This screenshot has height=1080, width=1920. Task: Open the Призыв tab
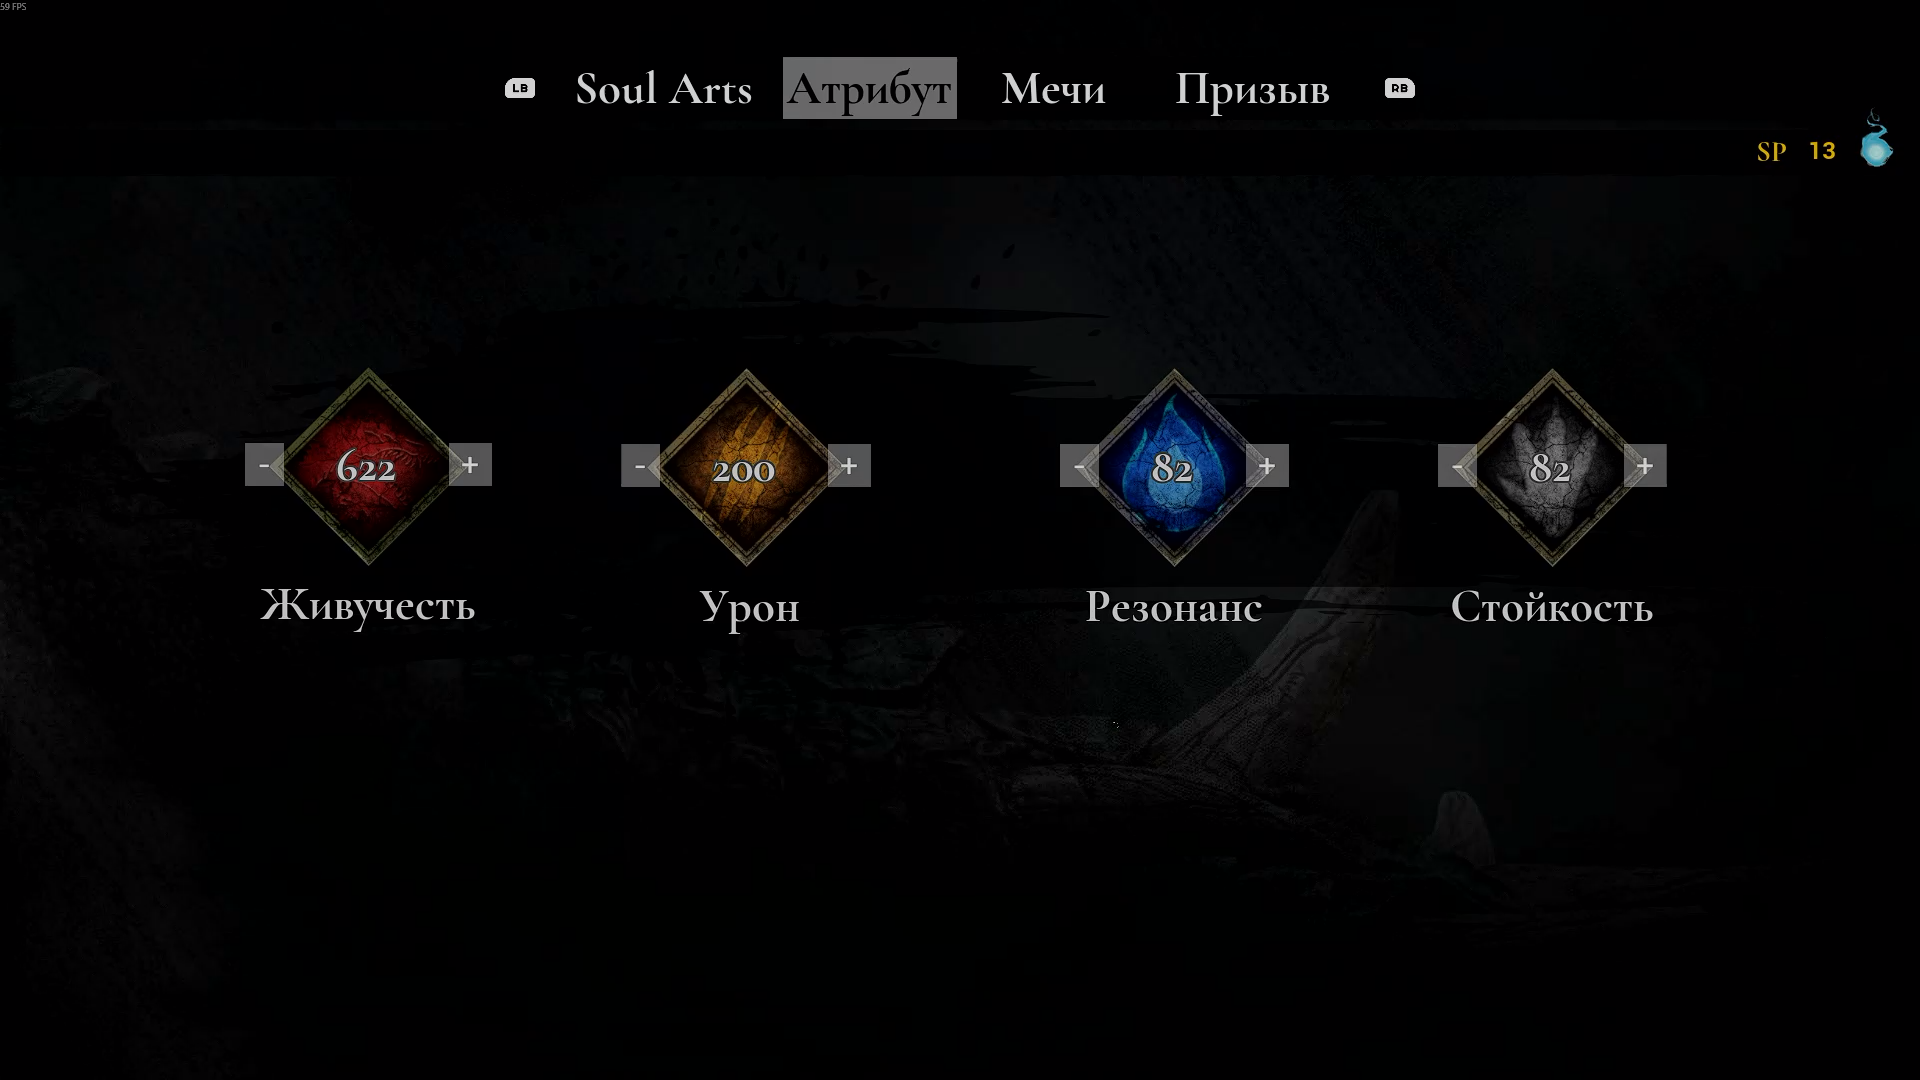point(1252,90)
